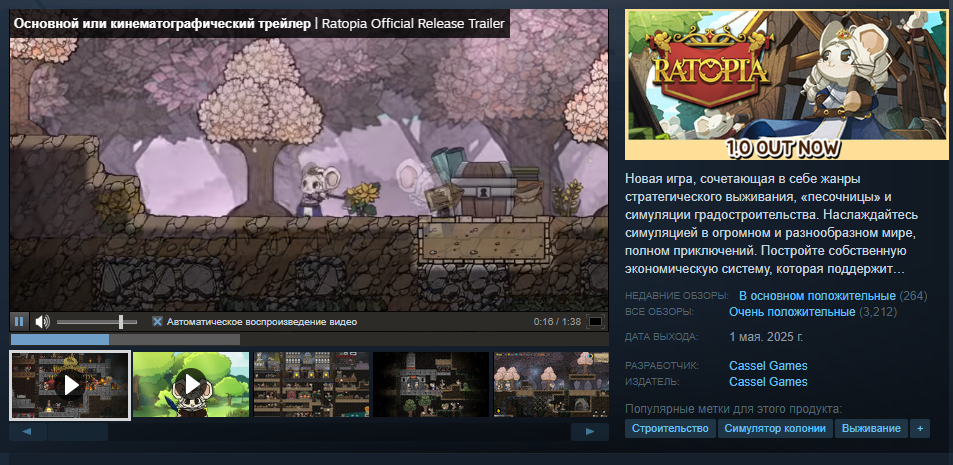Go to next thumbnails with right arrow

(x=590, y=432)
